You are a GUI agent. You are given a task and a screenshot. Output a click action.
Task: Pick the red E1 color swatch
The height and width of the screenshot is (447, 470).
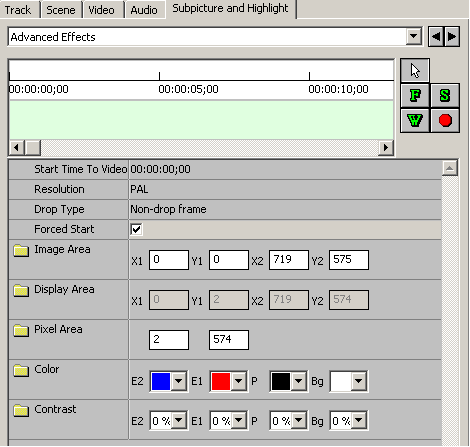coord(221,381)
